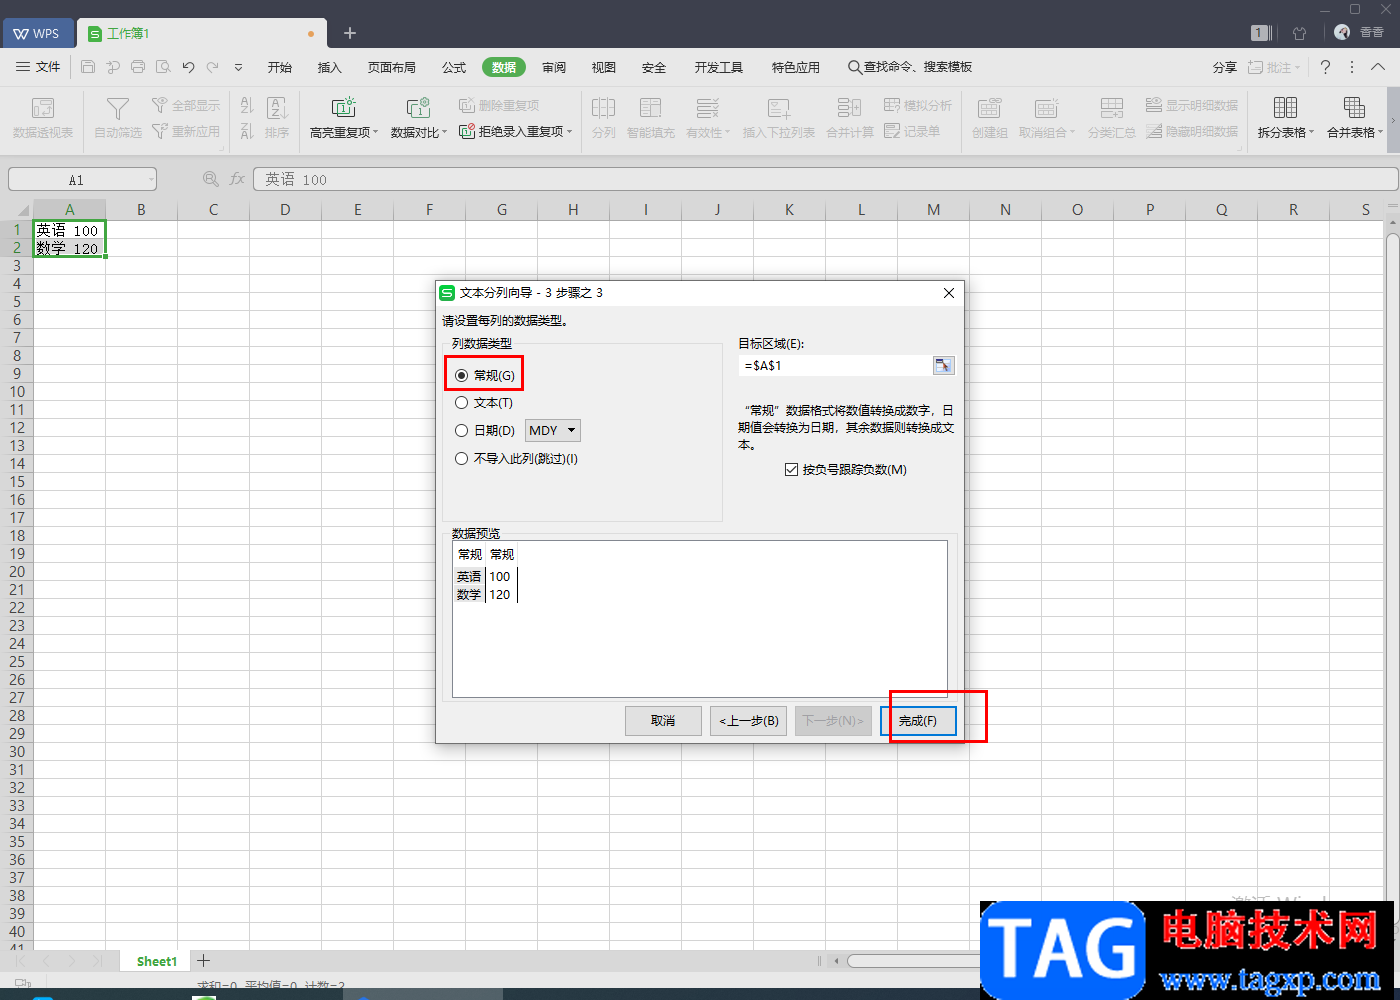Click the 全部显示 filter icon

coord(159,105)
